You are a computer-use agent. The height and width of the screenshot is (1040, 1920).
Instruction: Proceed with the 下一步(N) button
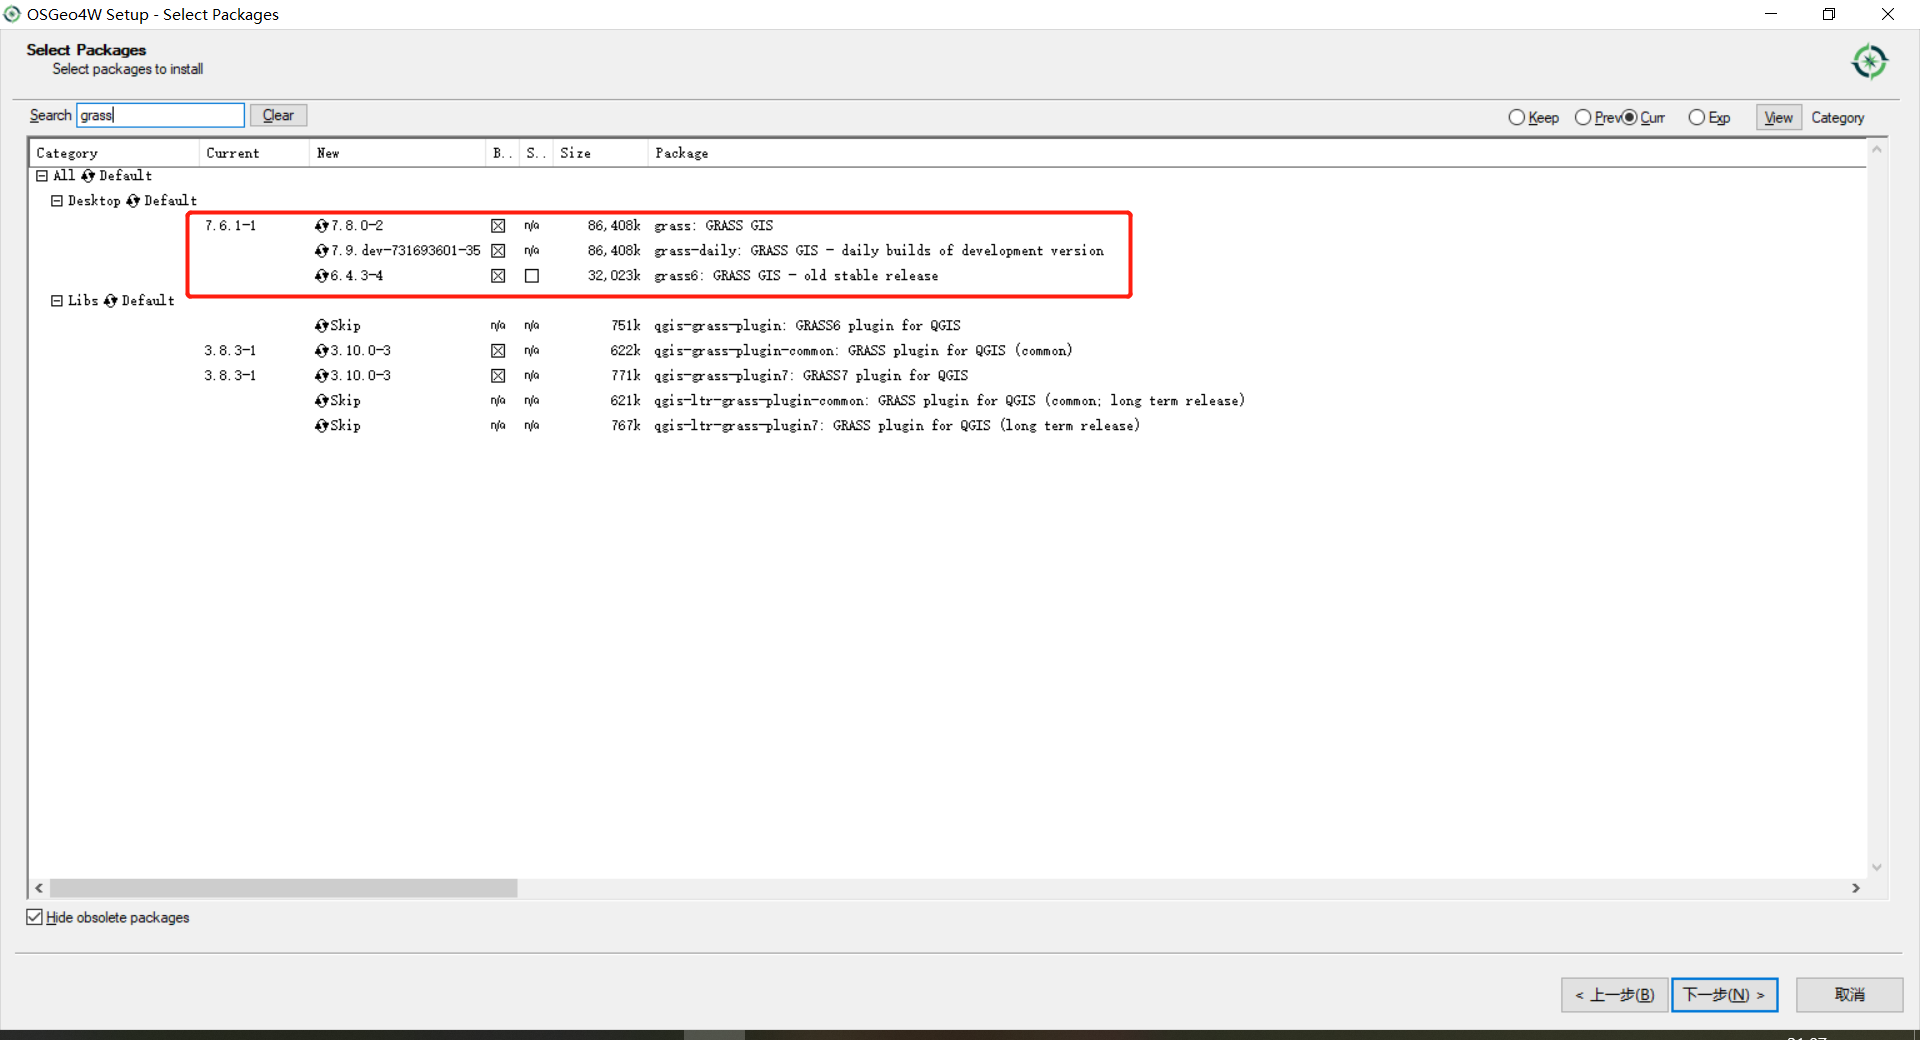coord(1725,995)
